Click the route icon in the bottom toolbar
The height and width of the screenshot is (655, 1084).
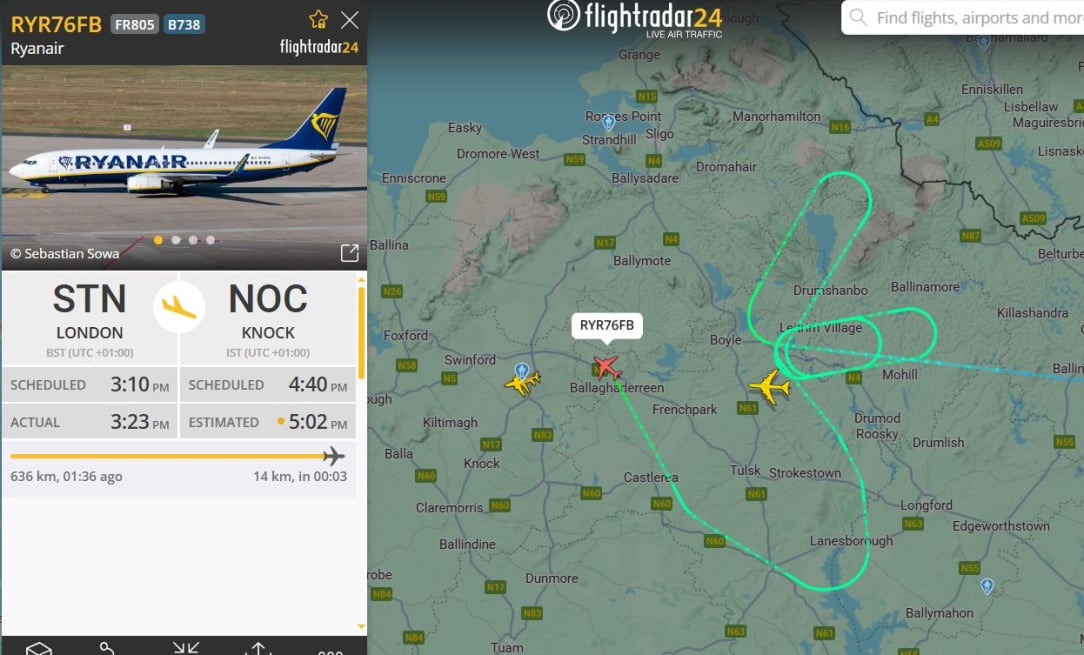(106, 649)
